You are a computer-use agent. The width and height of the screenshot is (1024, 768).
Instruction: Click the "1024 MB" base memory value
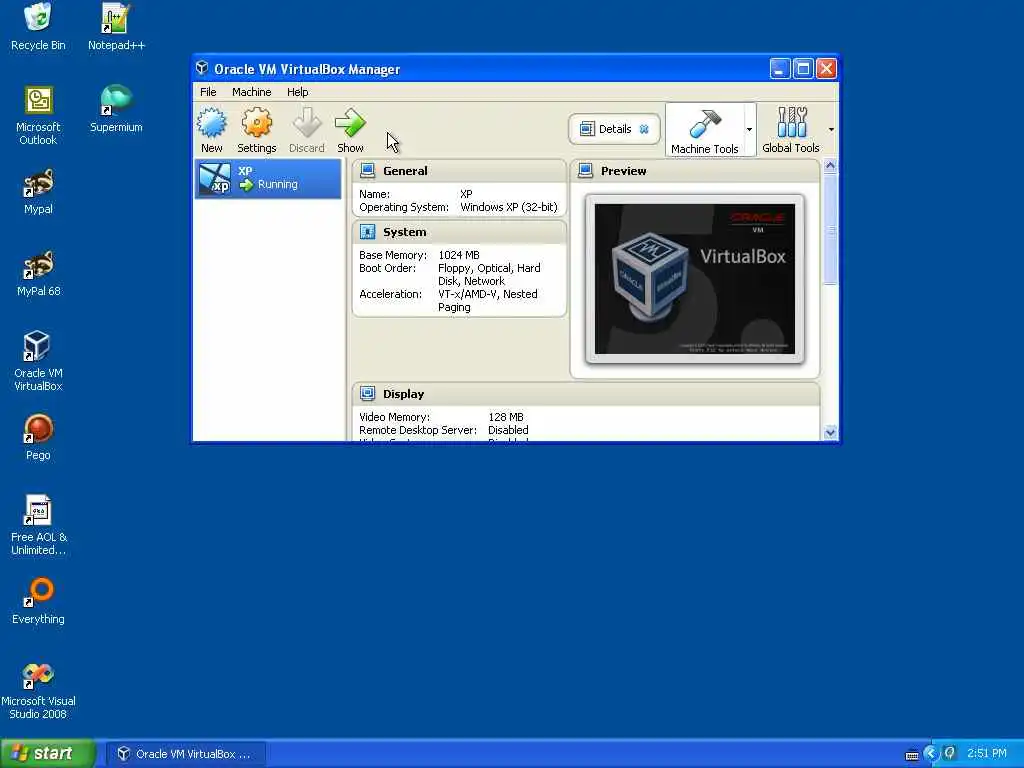tap(458, 255)
